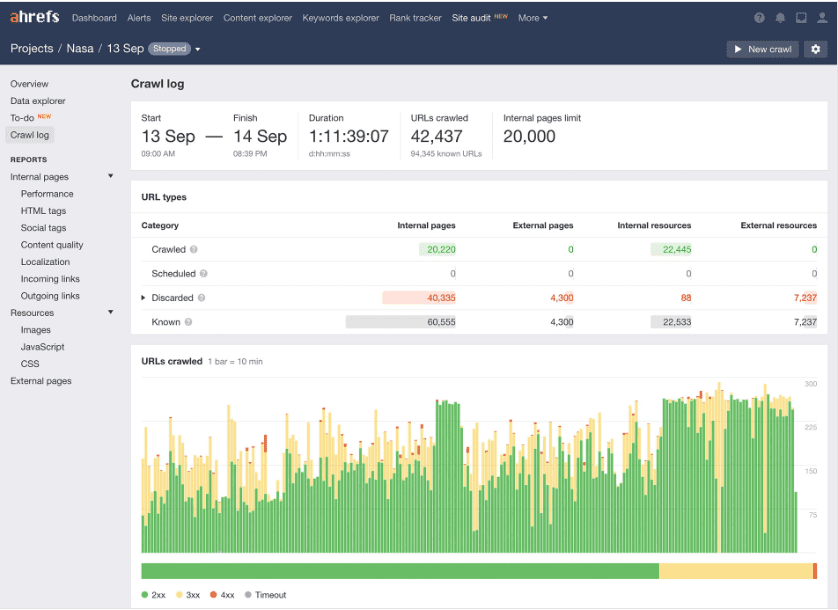Viewport: 838px width, 610px height.
Task: Open the user account icon
Action: click(x=823, y=18)
